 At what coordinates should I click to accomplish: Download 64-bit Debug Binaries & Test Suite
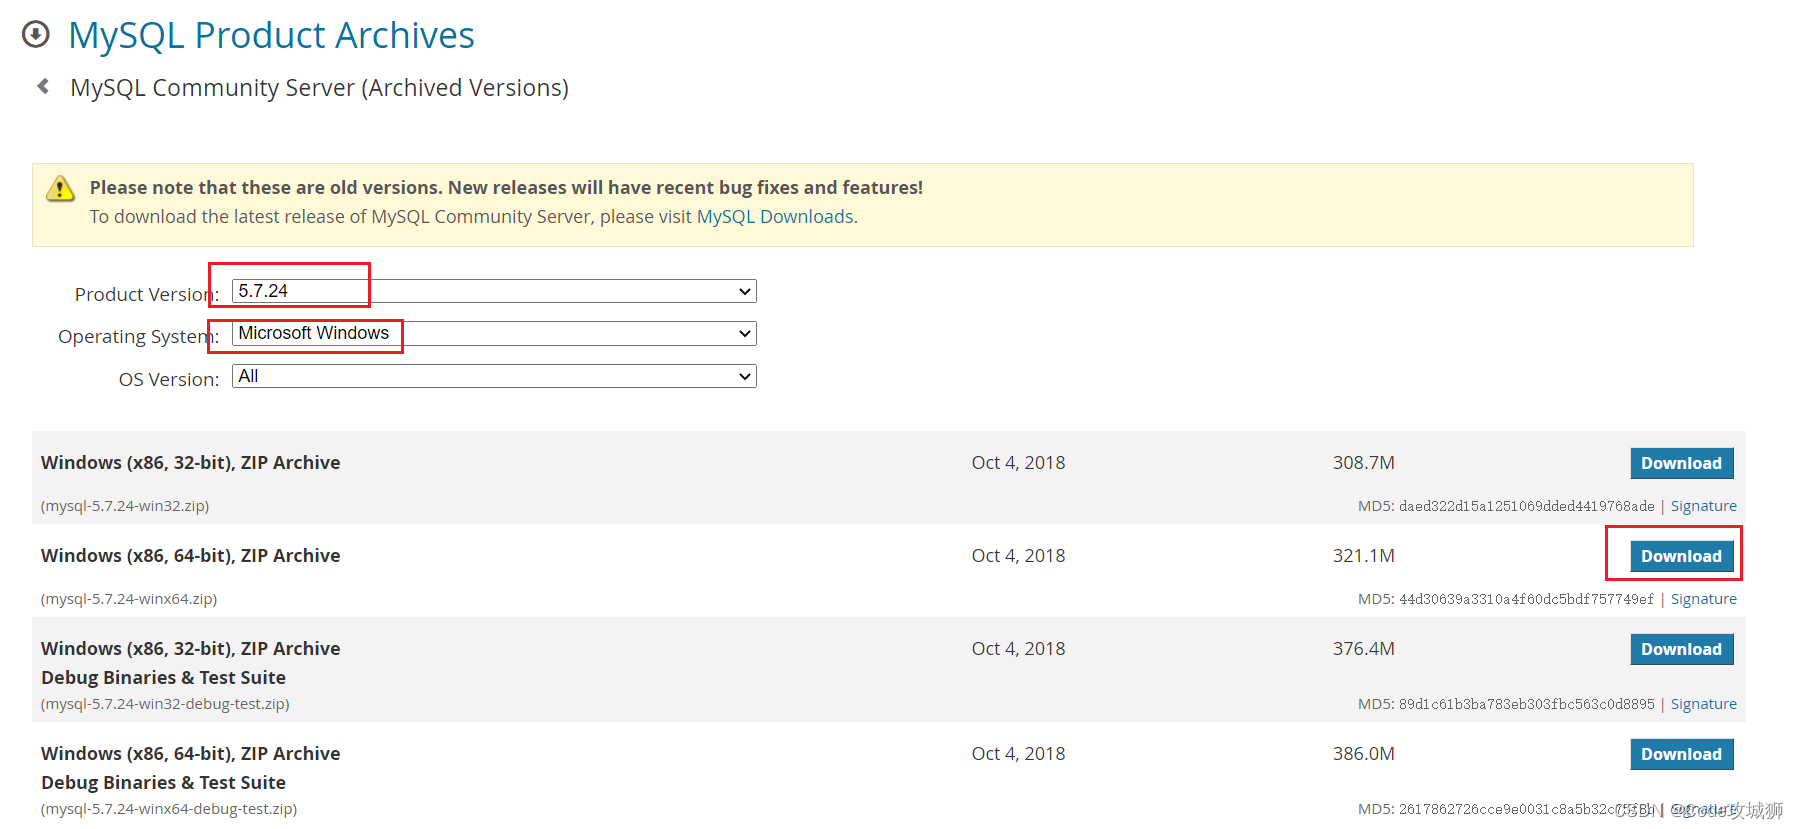click(x=1681, y=754)
